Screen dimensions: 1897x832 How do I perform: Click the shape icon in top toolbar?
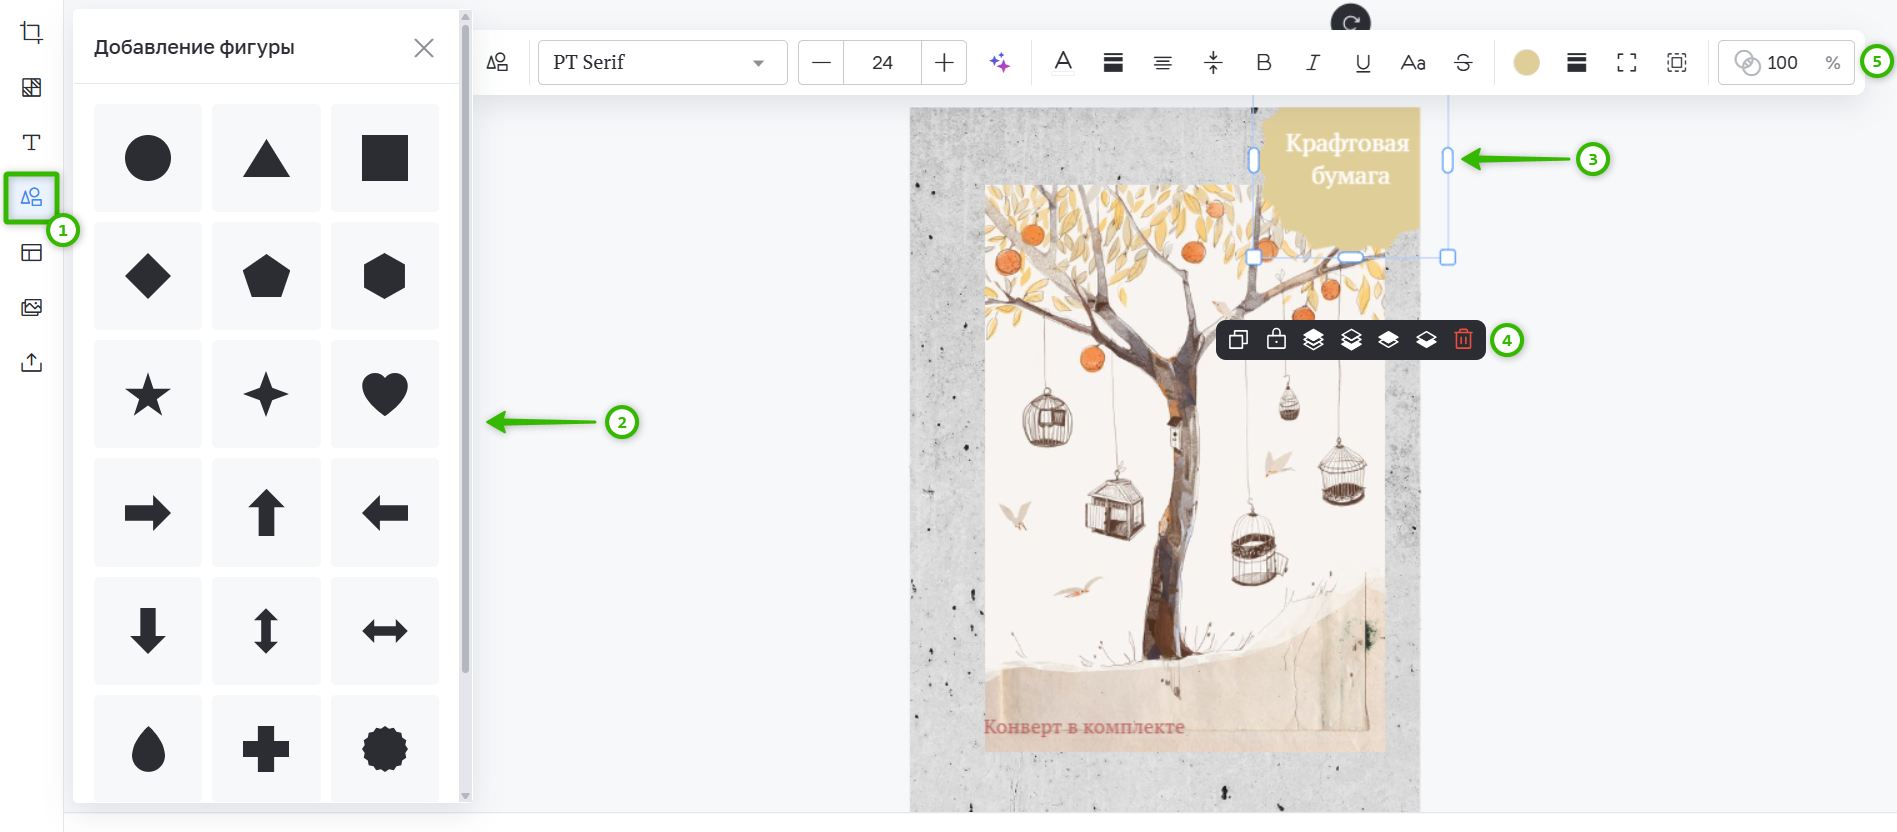tap(497, 63)
